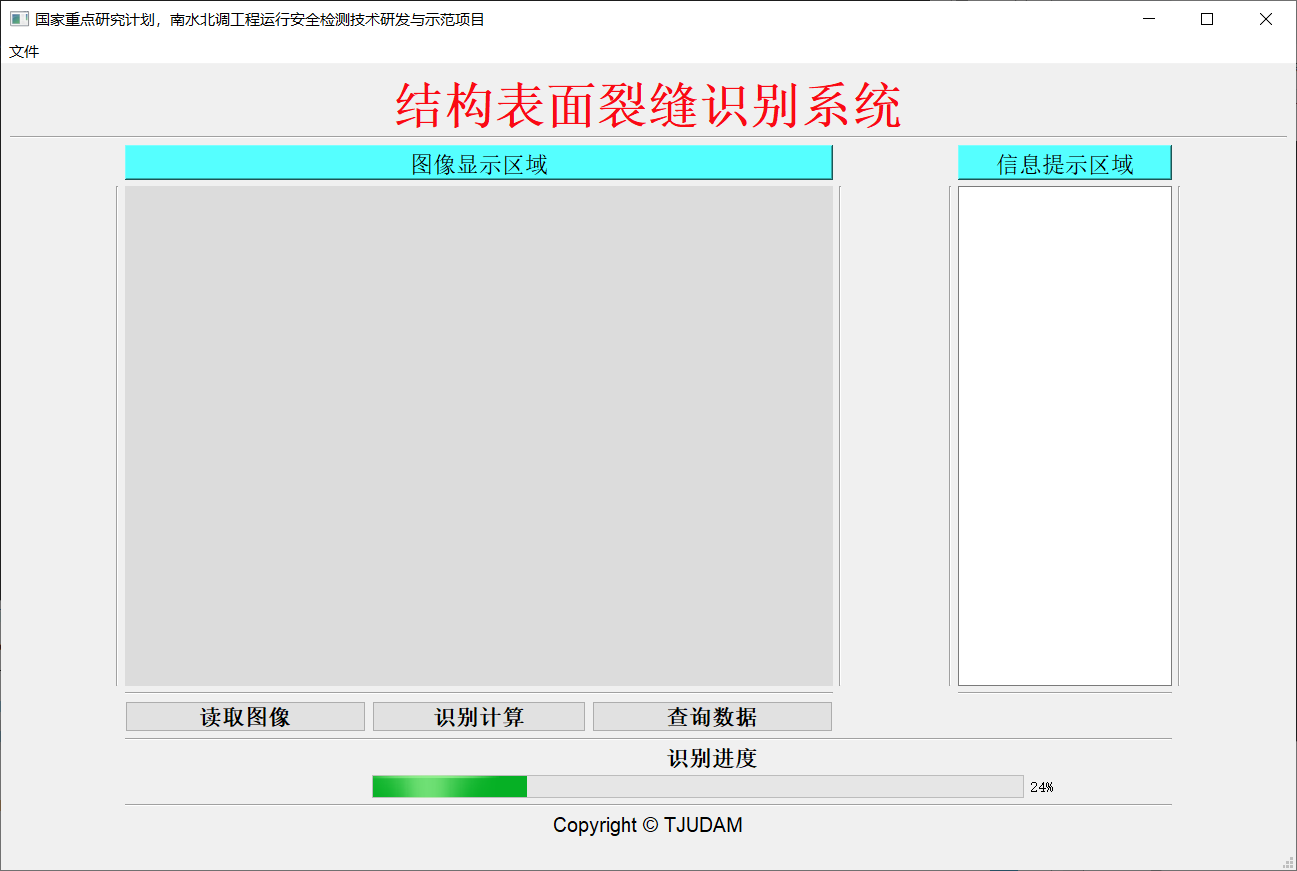
Task: Click the 识别计算 button to start recognition
Action: tap(478, 716)
